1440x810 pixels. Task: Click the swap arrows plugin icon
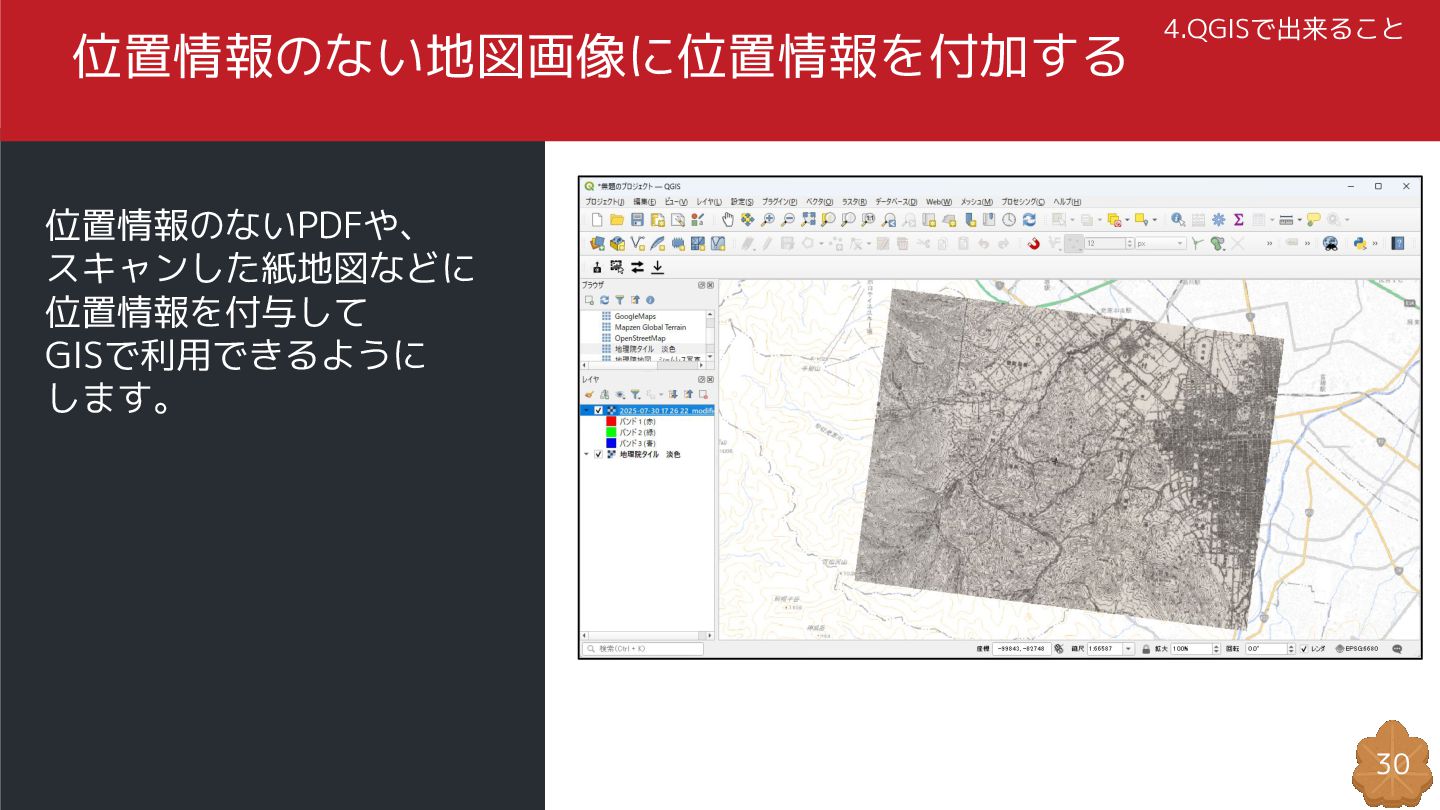tap(637, 267)
